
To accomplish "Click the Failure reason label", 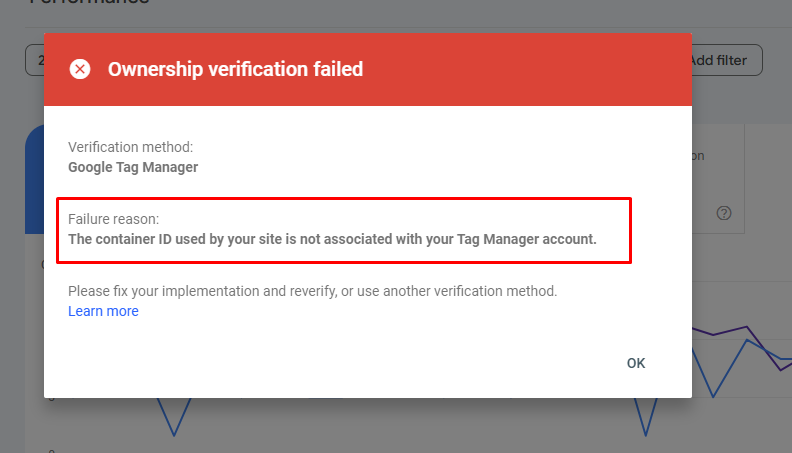I will tap(113, 219).
